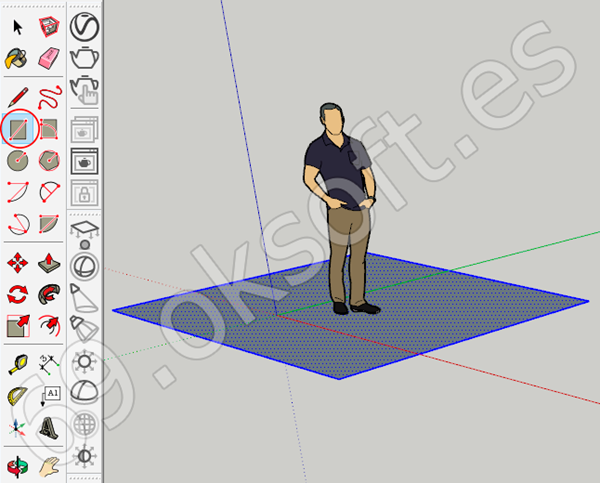
Task: Pick the Offset tool
Action: pyautogui.click(x=50, y=326)
